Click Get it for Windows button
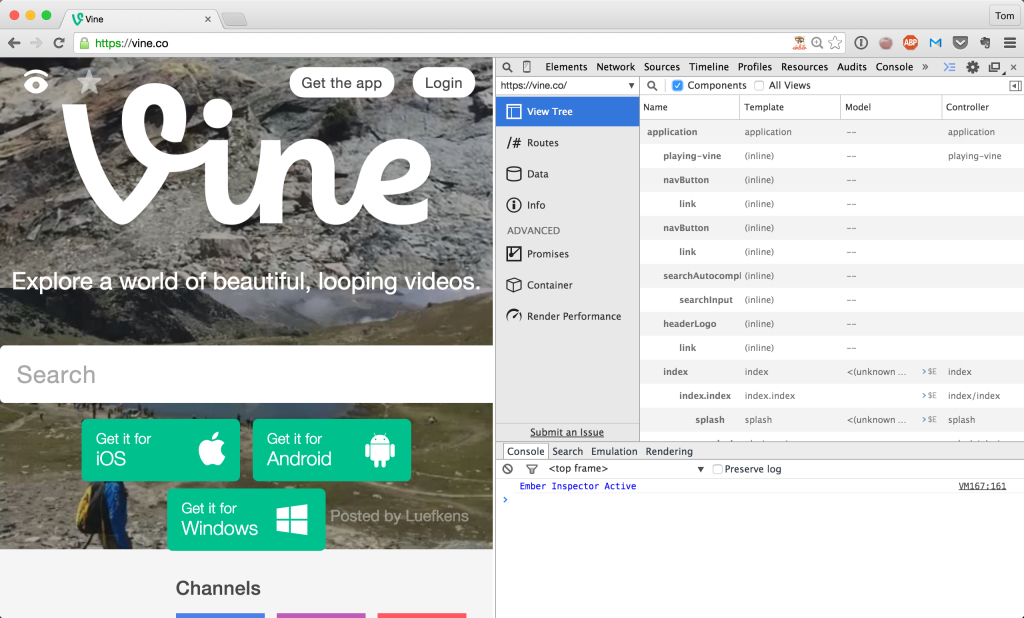The width and height of the screenshot is (1024, 618). click(246, 519)
